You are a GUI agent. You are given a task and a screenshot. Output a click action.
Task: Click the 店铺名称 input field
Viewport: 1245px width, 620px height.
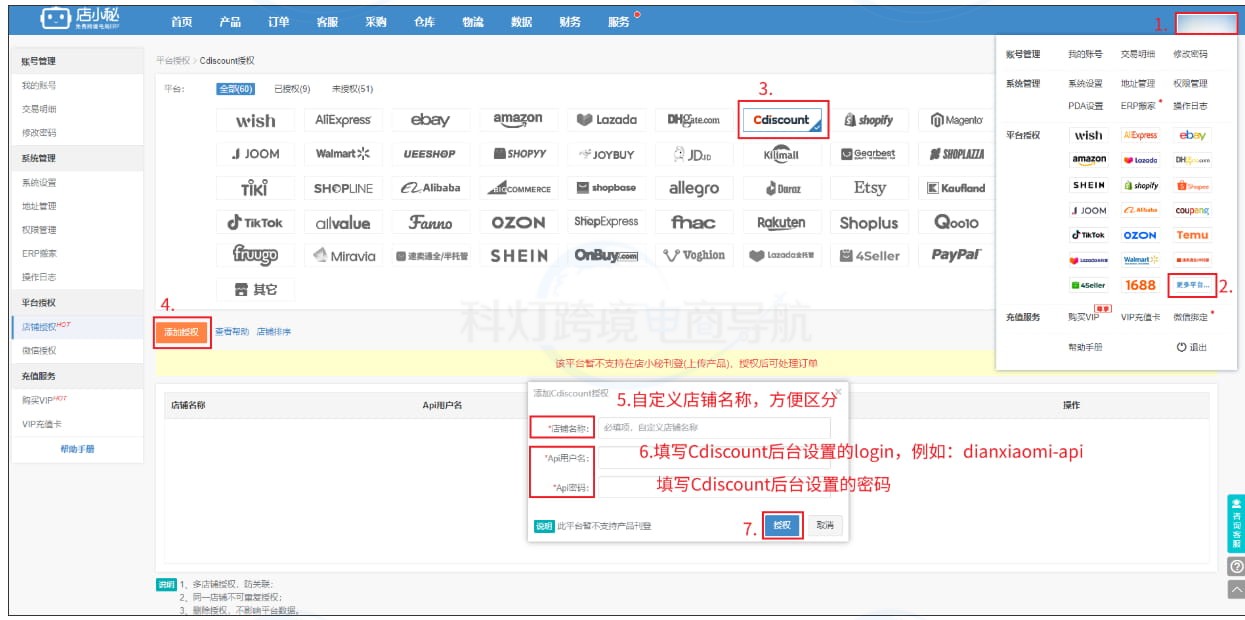(713, 427)
